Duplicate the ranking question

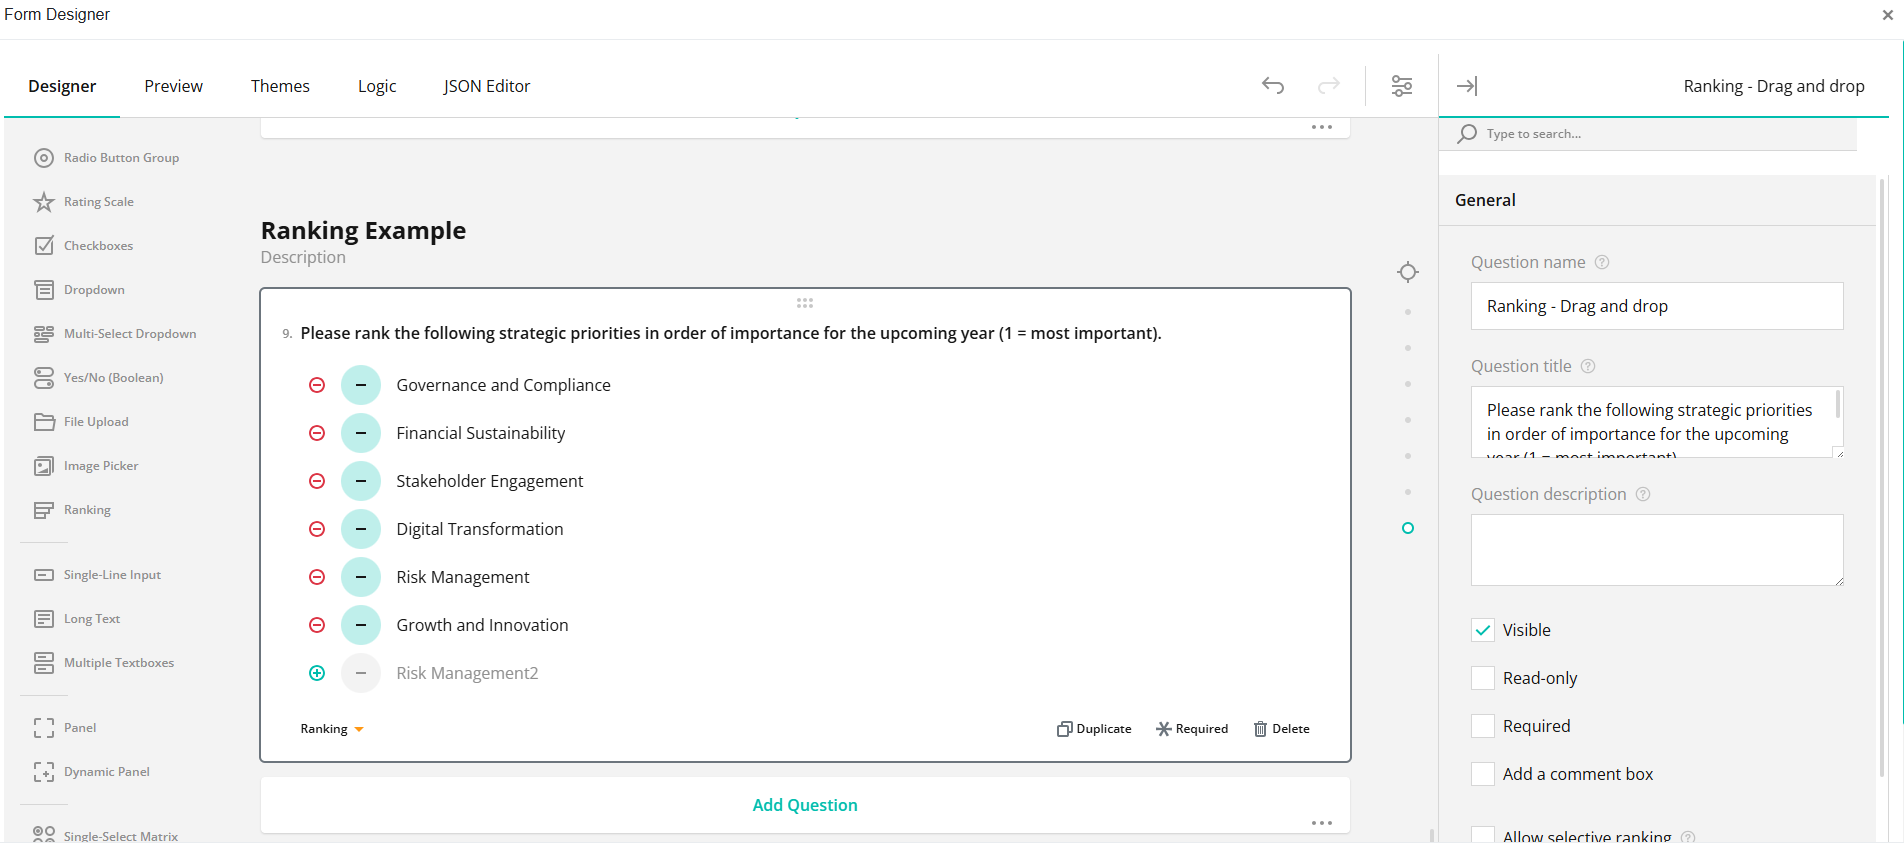pos(1094,729)
